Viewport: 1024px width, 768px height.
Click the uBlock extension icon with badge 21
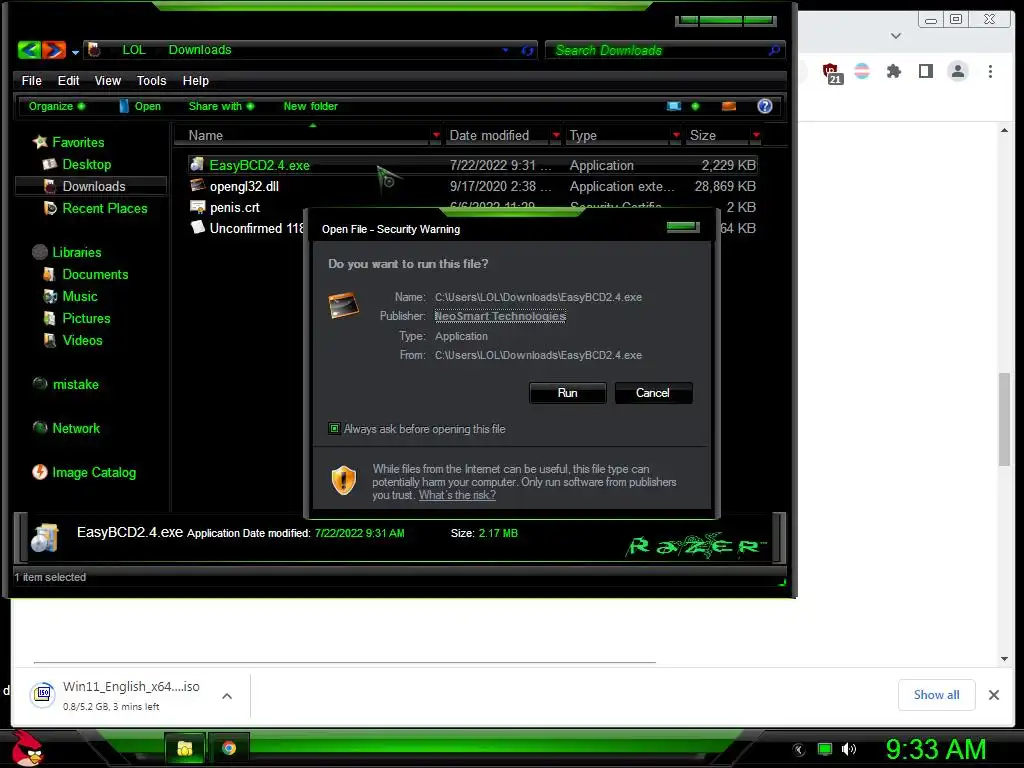[x=831, y=72]
